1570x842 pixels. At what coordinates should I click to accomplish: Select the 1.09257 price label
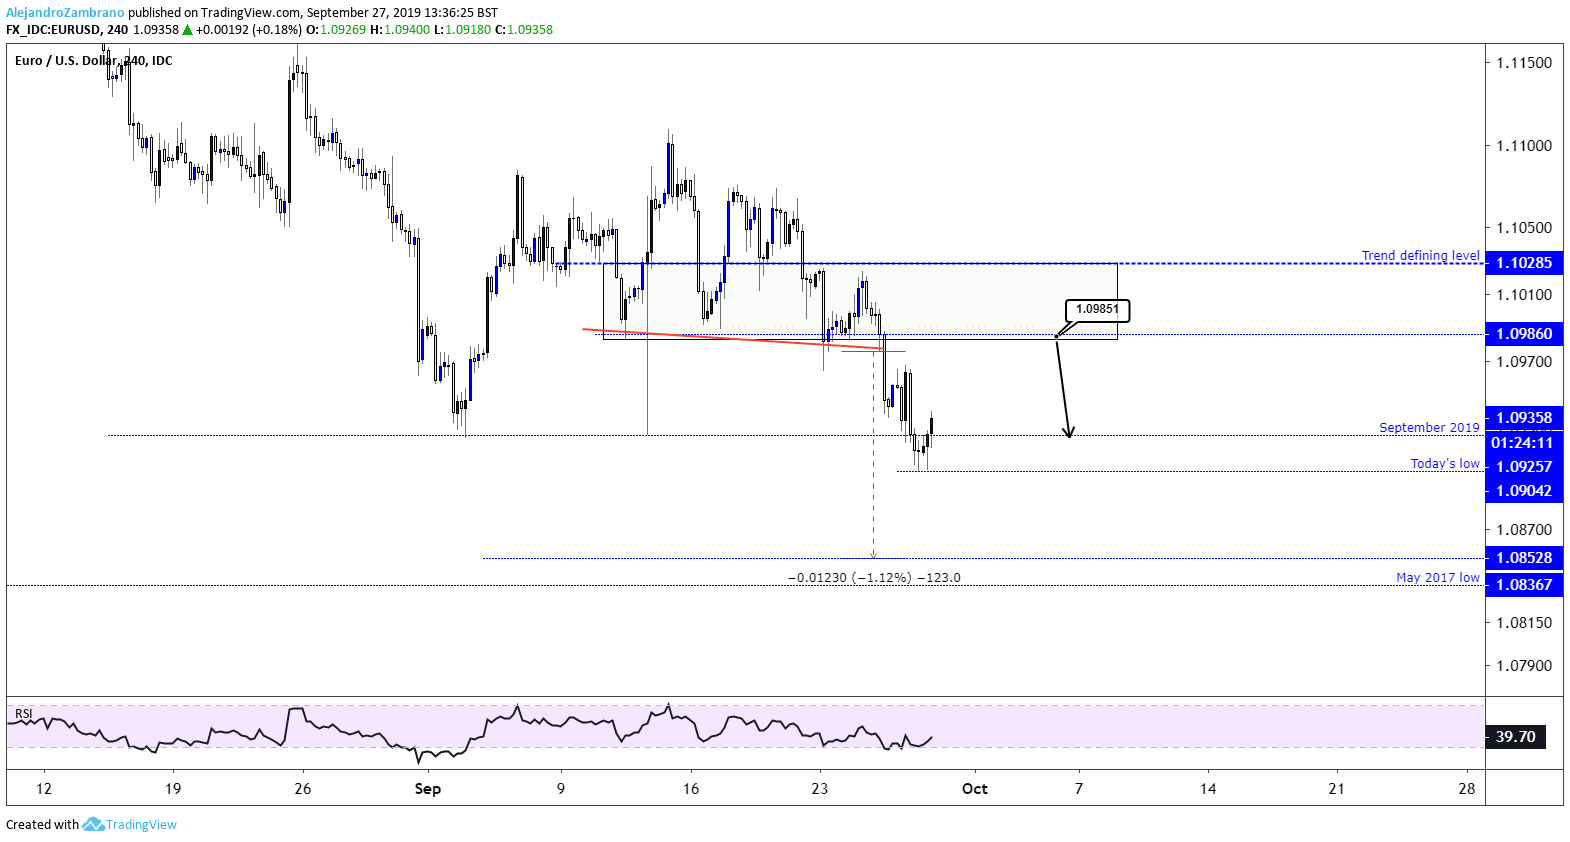coord(1524,467)
